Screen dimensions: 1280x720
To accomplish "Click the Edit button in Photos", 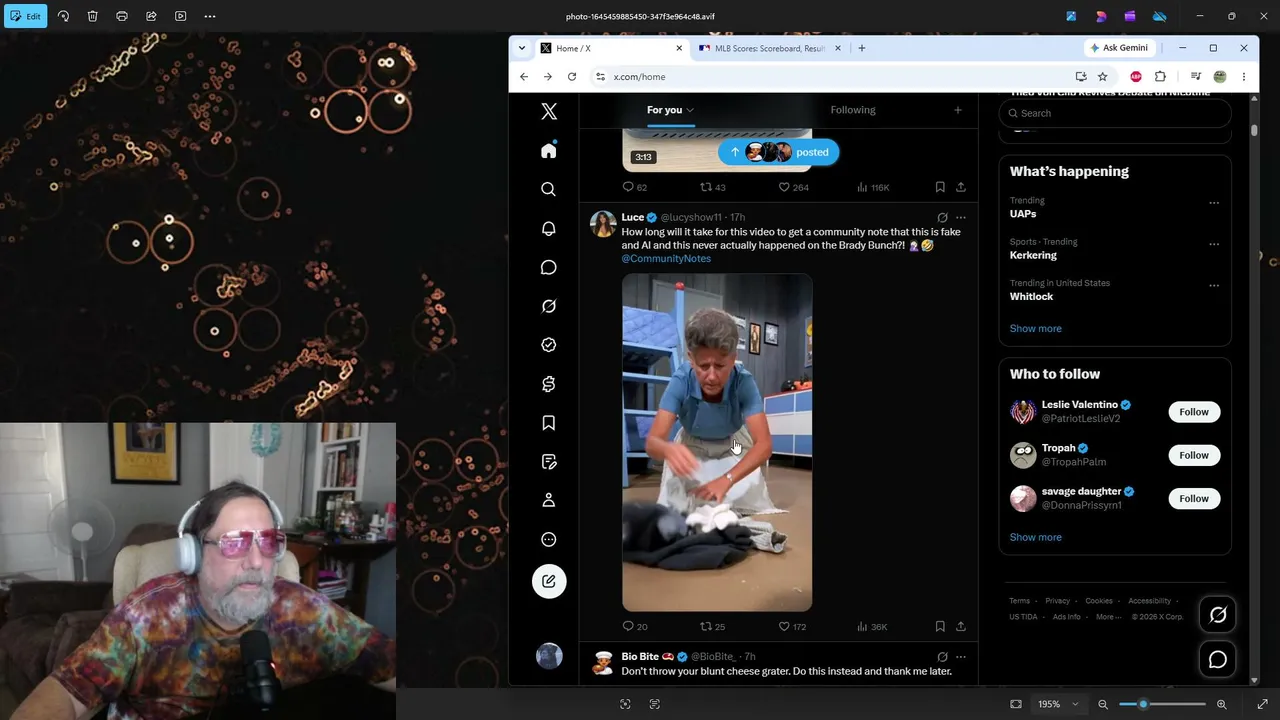I will coord(25,16).
